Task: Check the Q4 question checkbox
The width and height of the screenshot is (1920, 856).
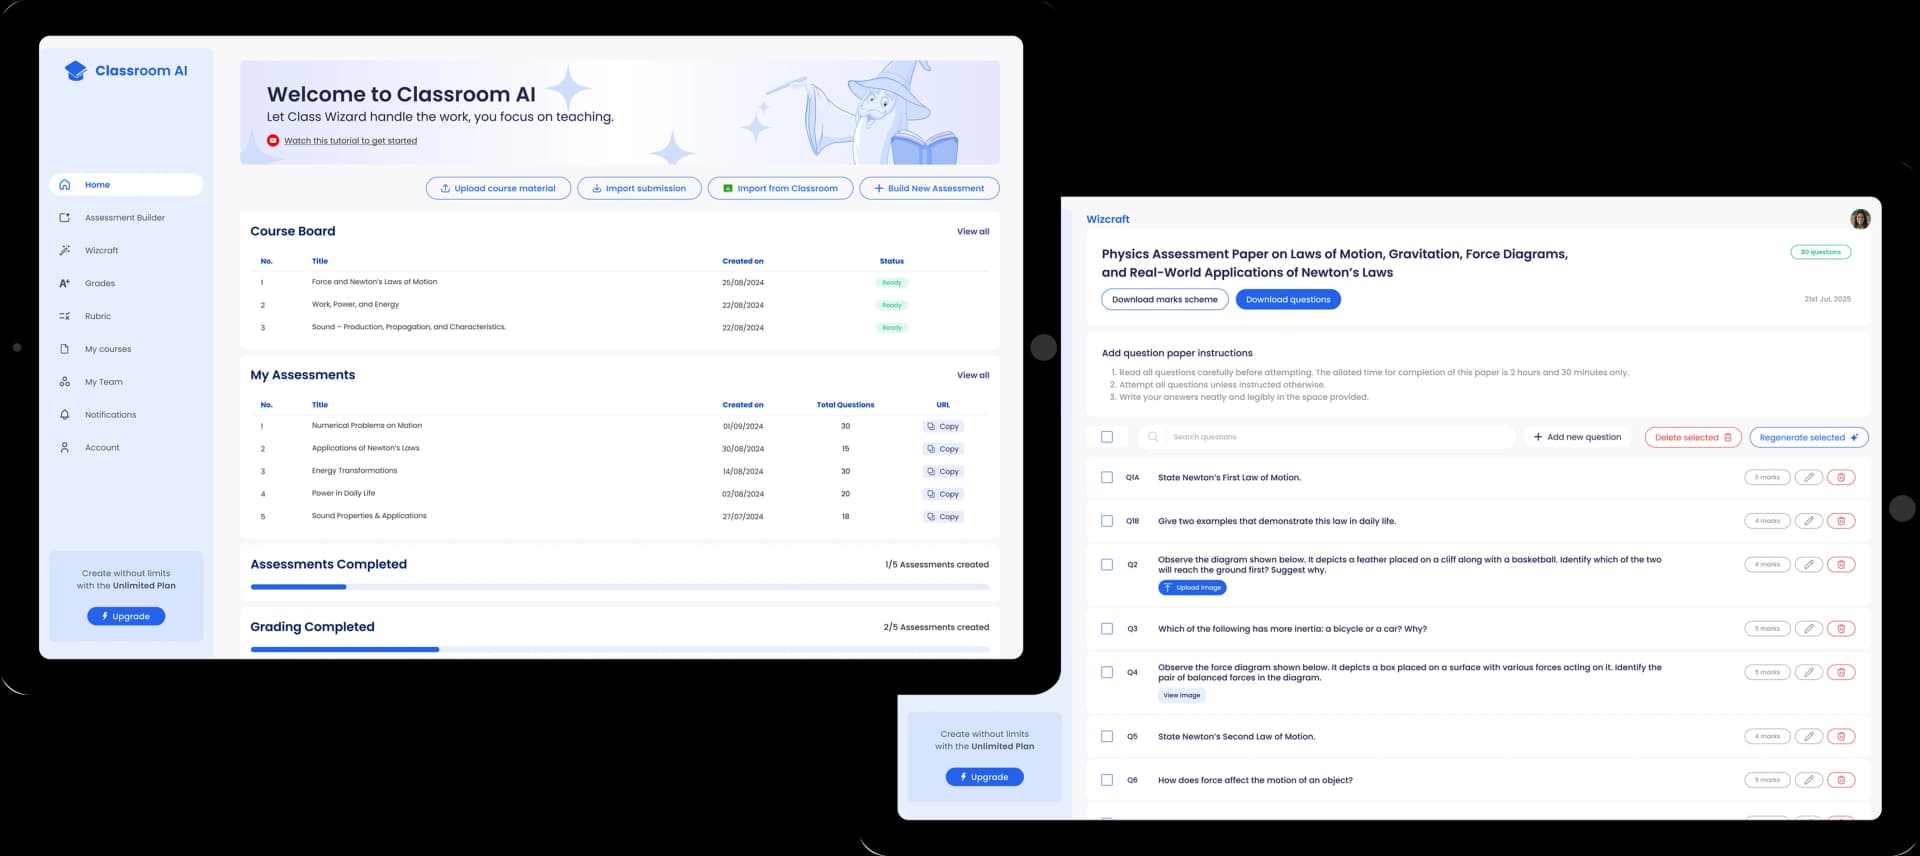Action: (1107, 673)
